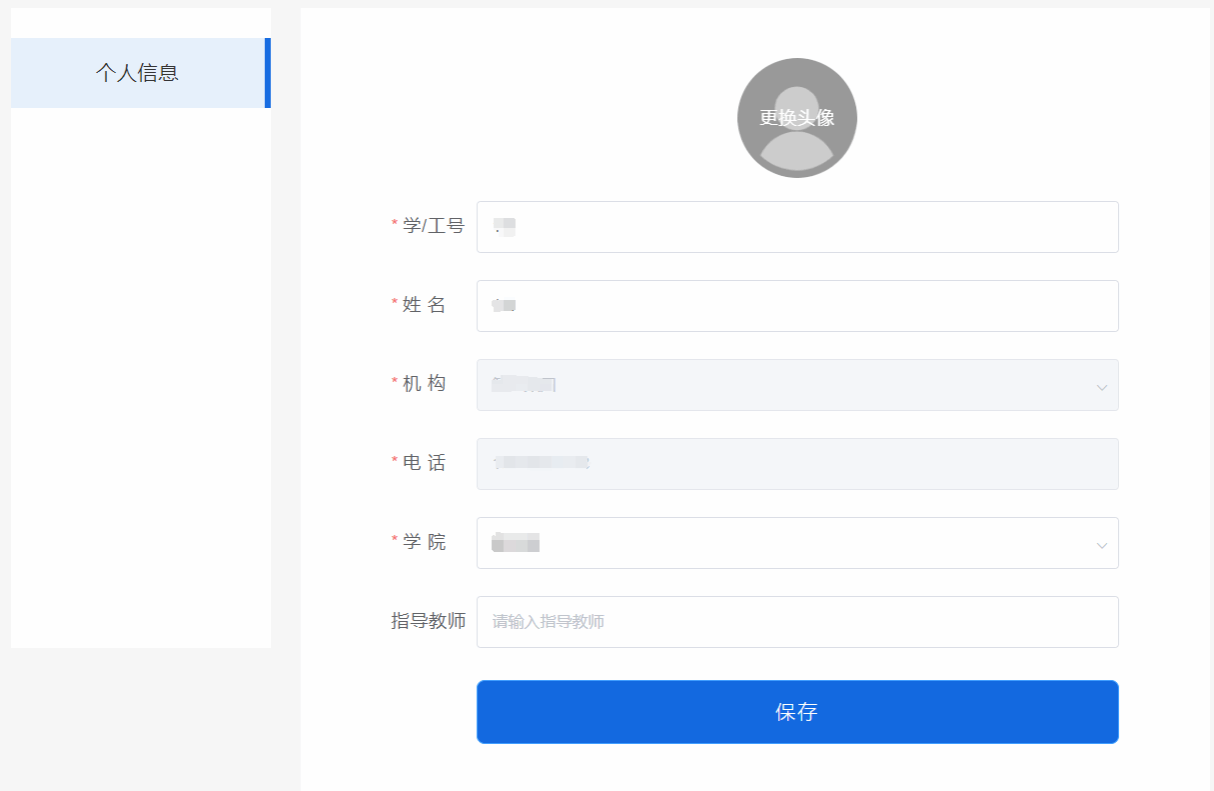Click the 保存 button

point(797,712)
